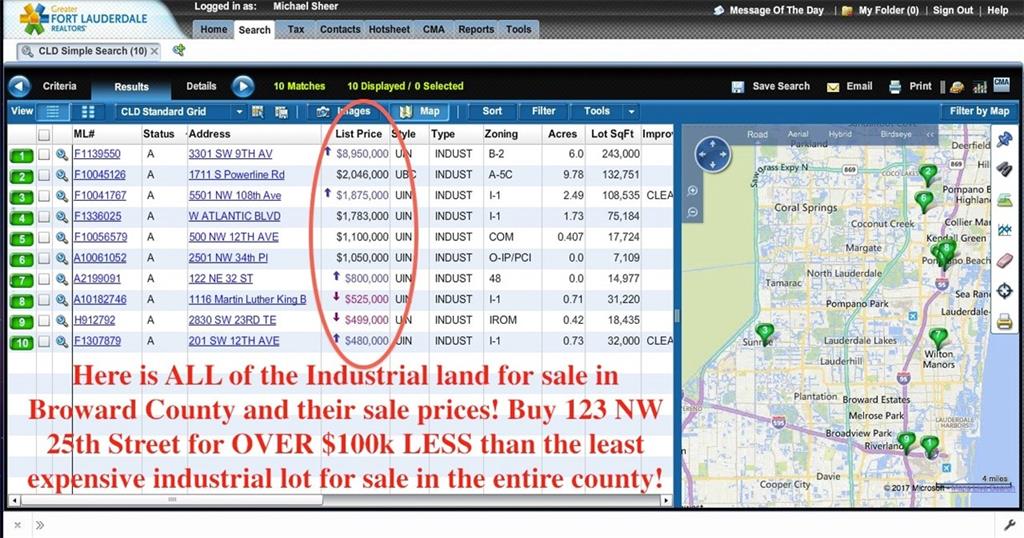Image resolution: width=1024 pixels, height=538 pixels.
Task: Tick the checkbox for listing F10041767
Action: point(44,196)
